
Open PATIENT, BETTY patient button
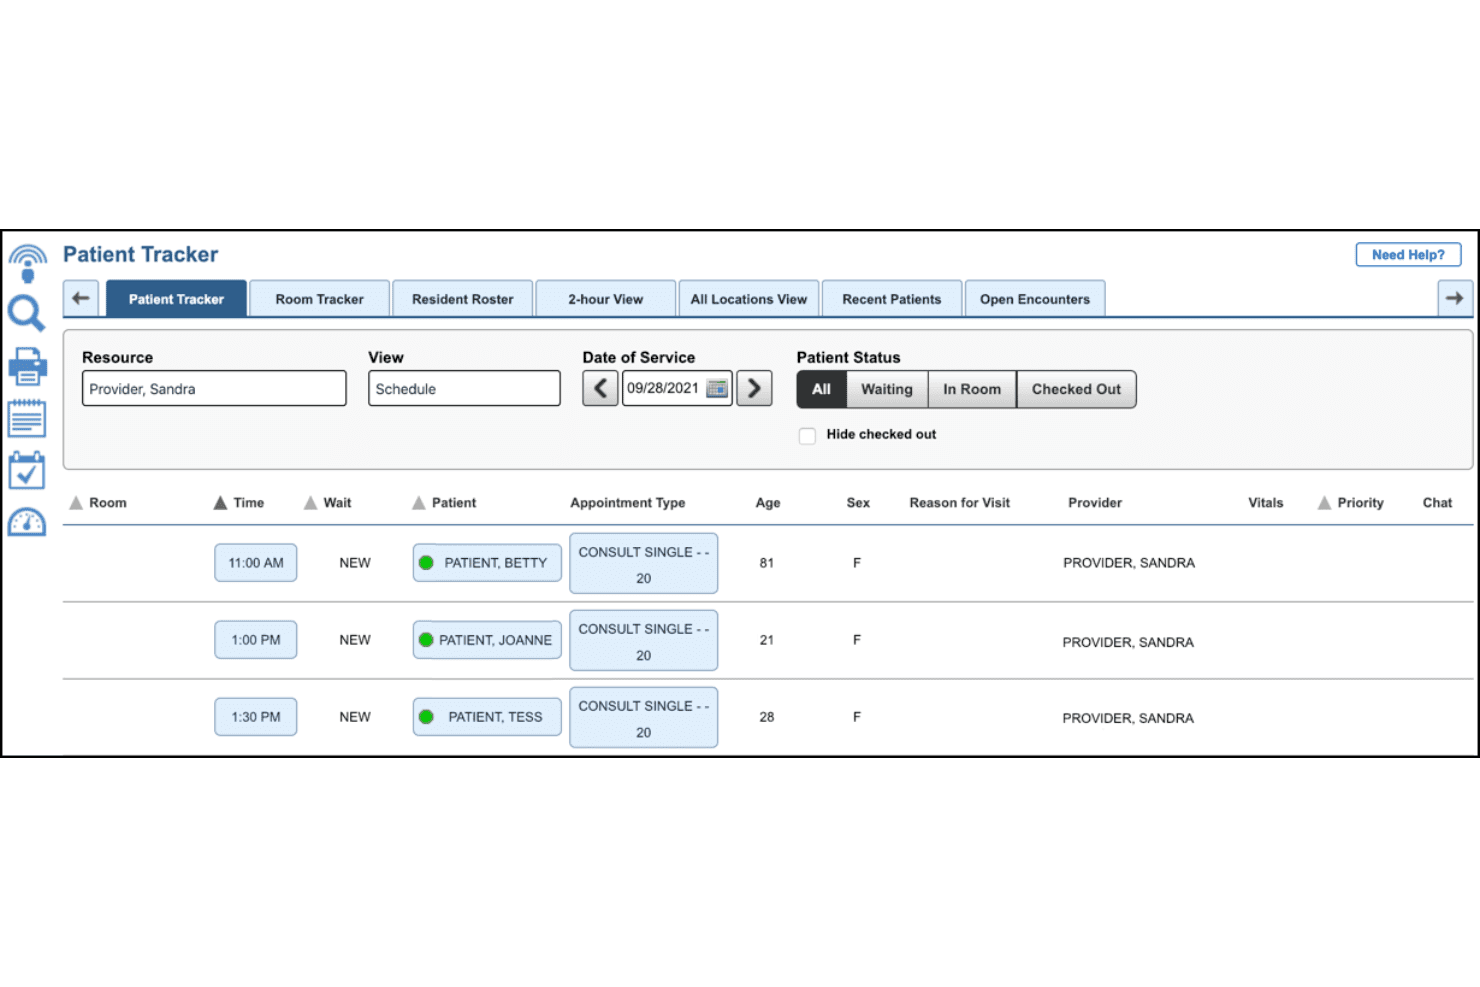coord(487,563)
